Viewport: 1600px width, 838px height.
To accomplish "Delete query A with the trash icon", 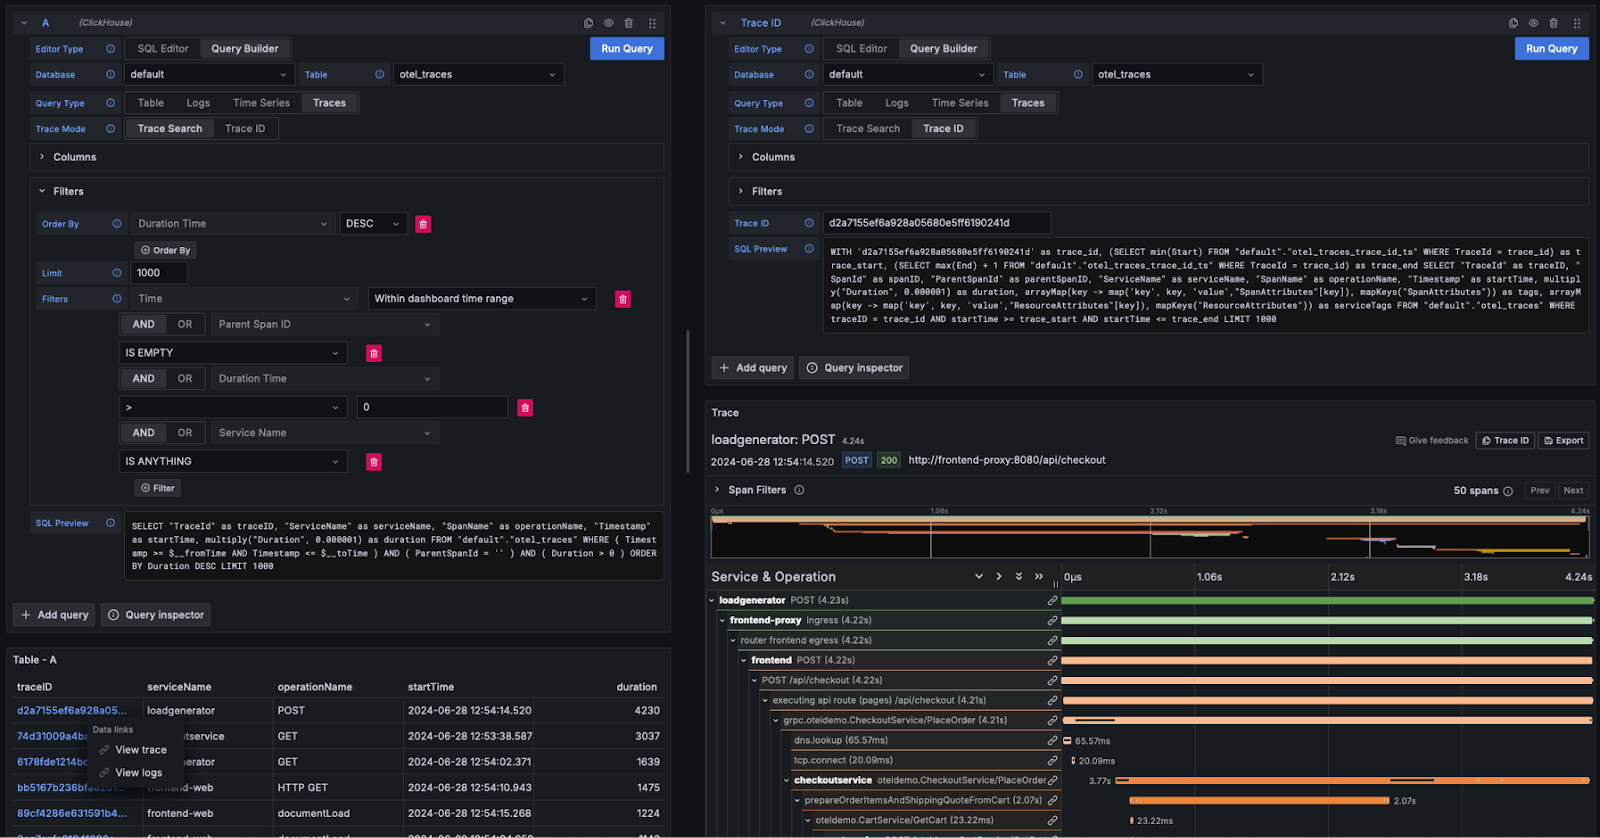I will pos(629,23).
